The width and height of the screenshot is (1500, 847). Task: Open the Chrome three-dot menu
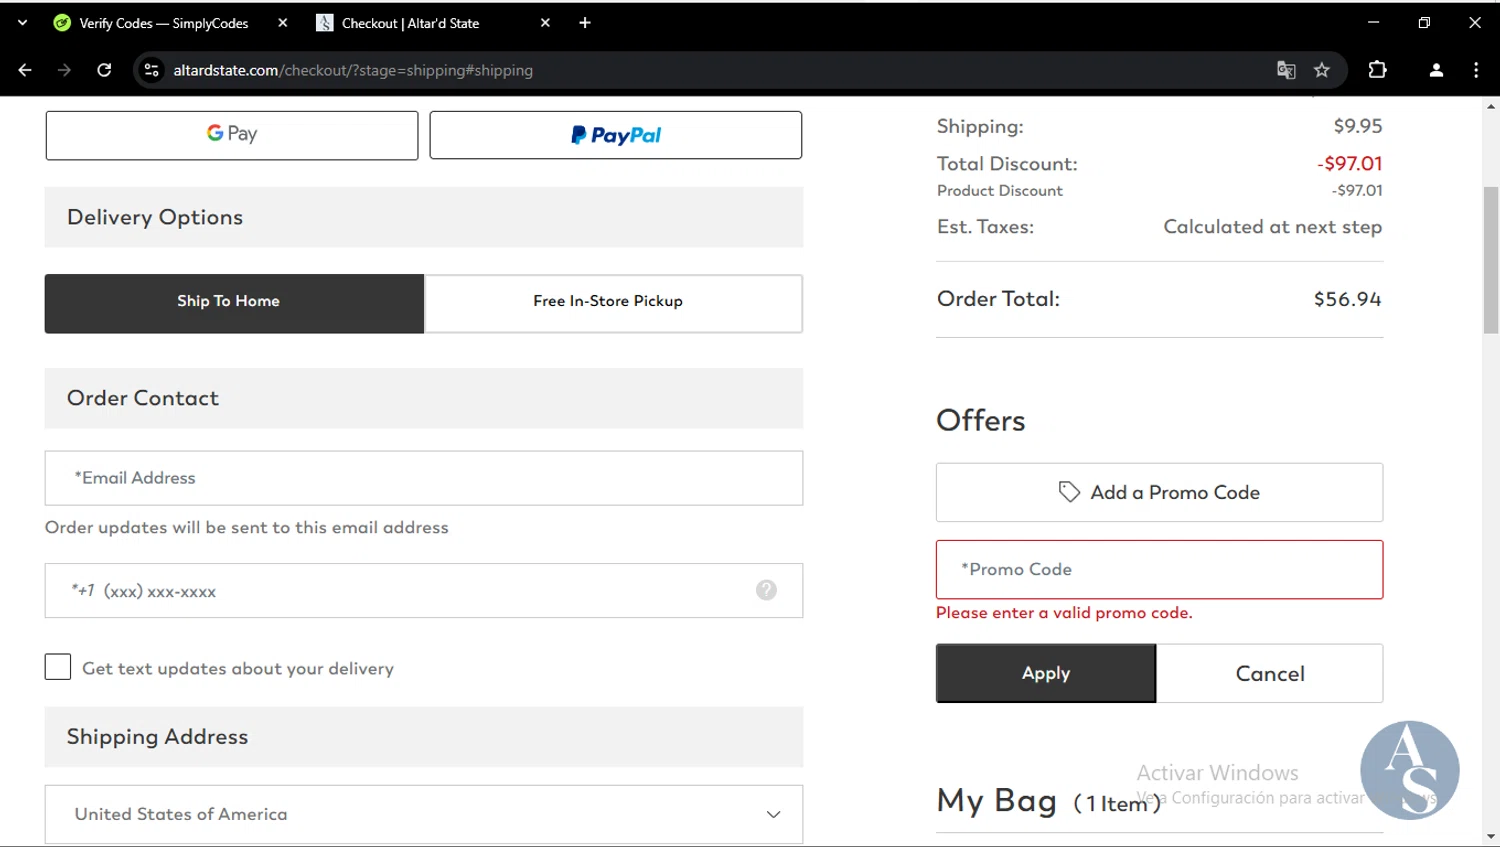pyautogui.click(x=1476, y=70)
